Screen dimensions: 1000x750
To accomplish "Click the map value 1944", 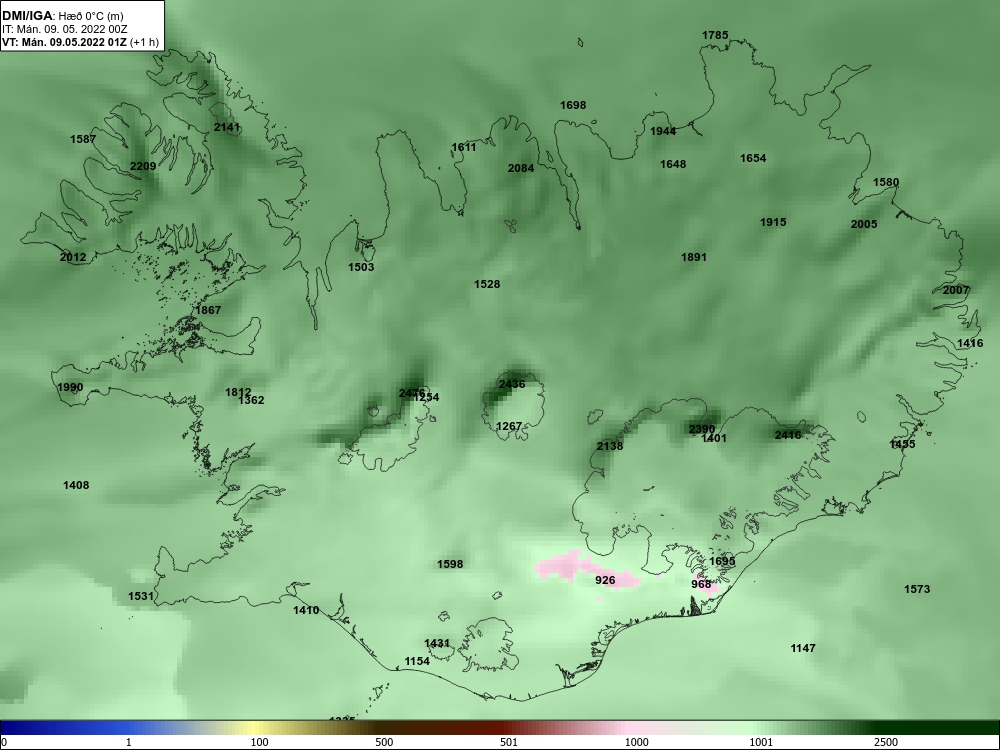I will click(663, 131).
